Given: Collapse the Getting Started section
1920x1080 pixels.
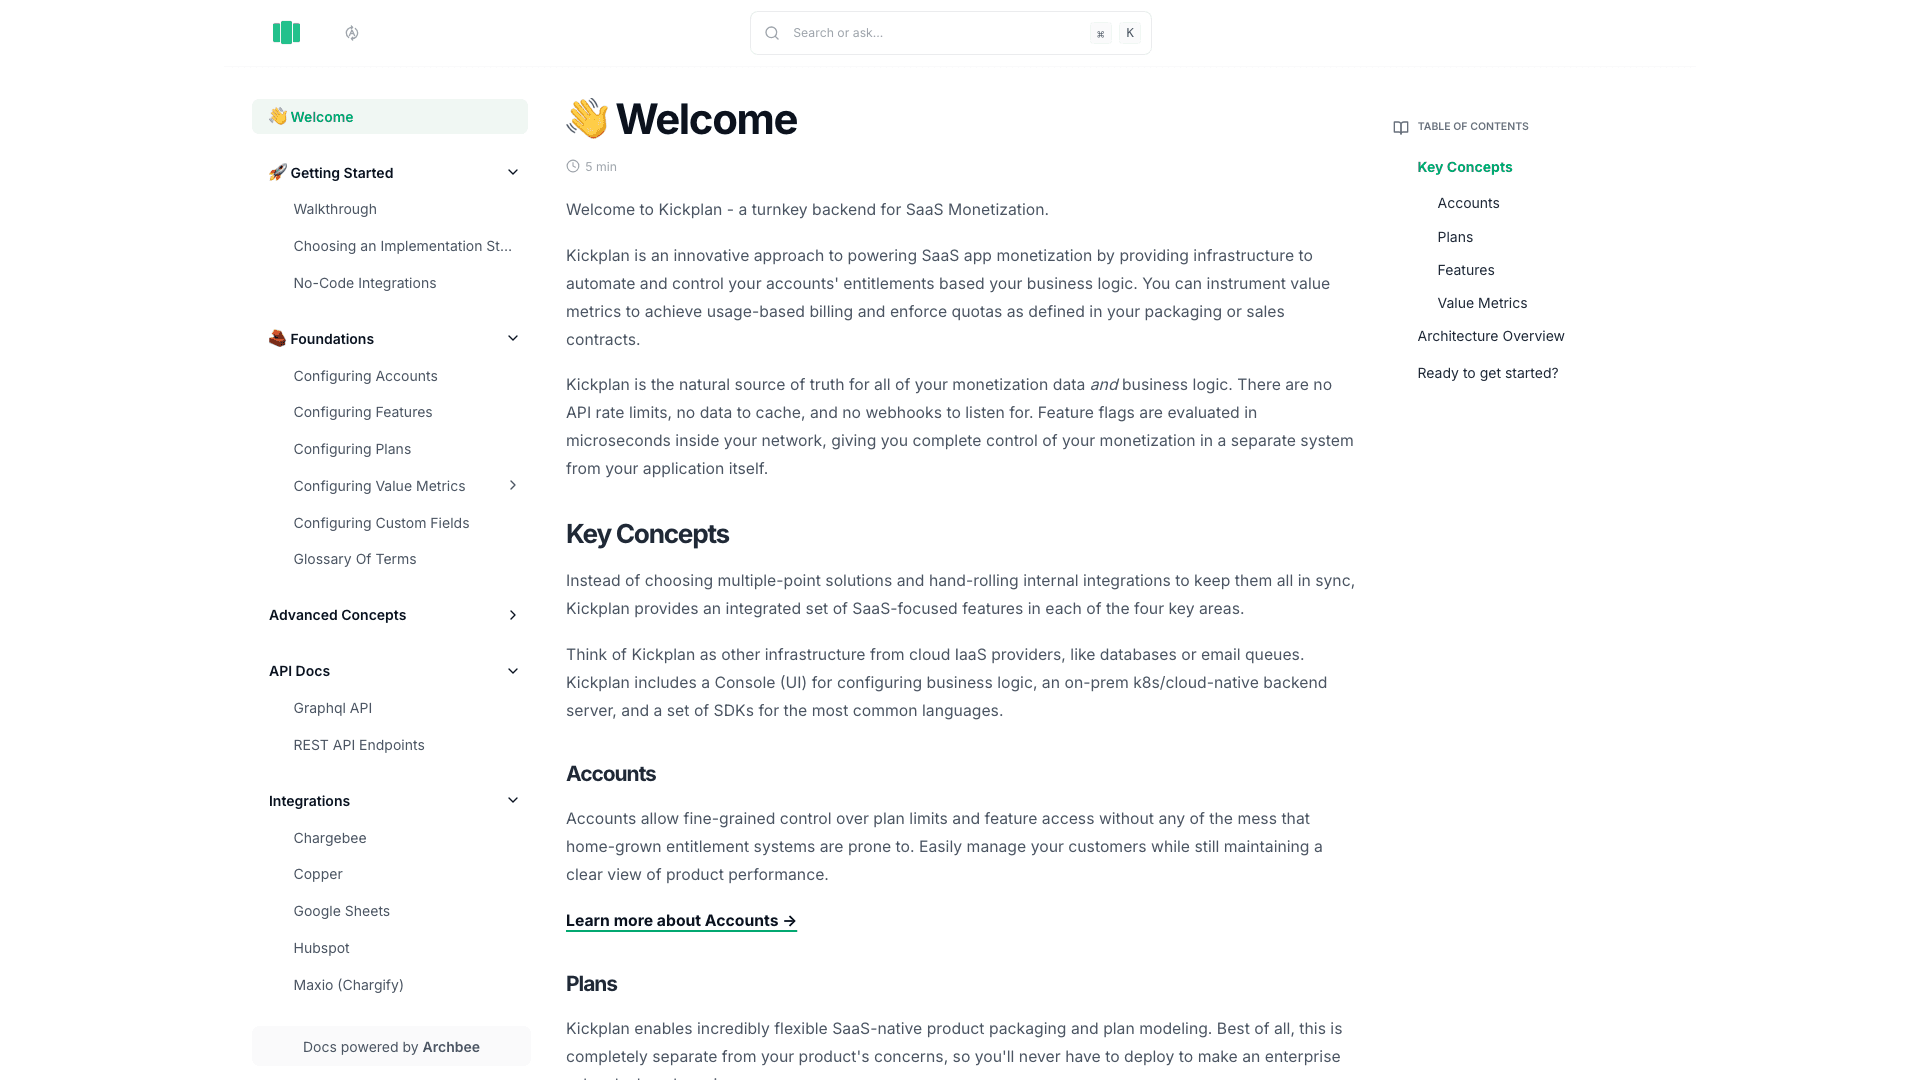Looking at the screenshot, I should pyautogui.click(x=513, y=172).
